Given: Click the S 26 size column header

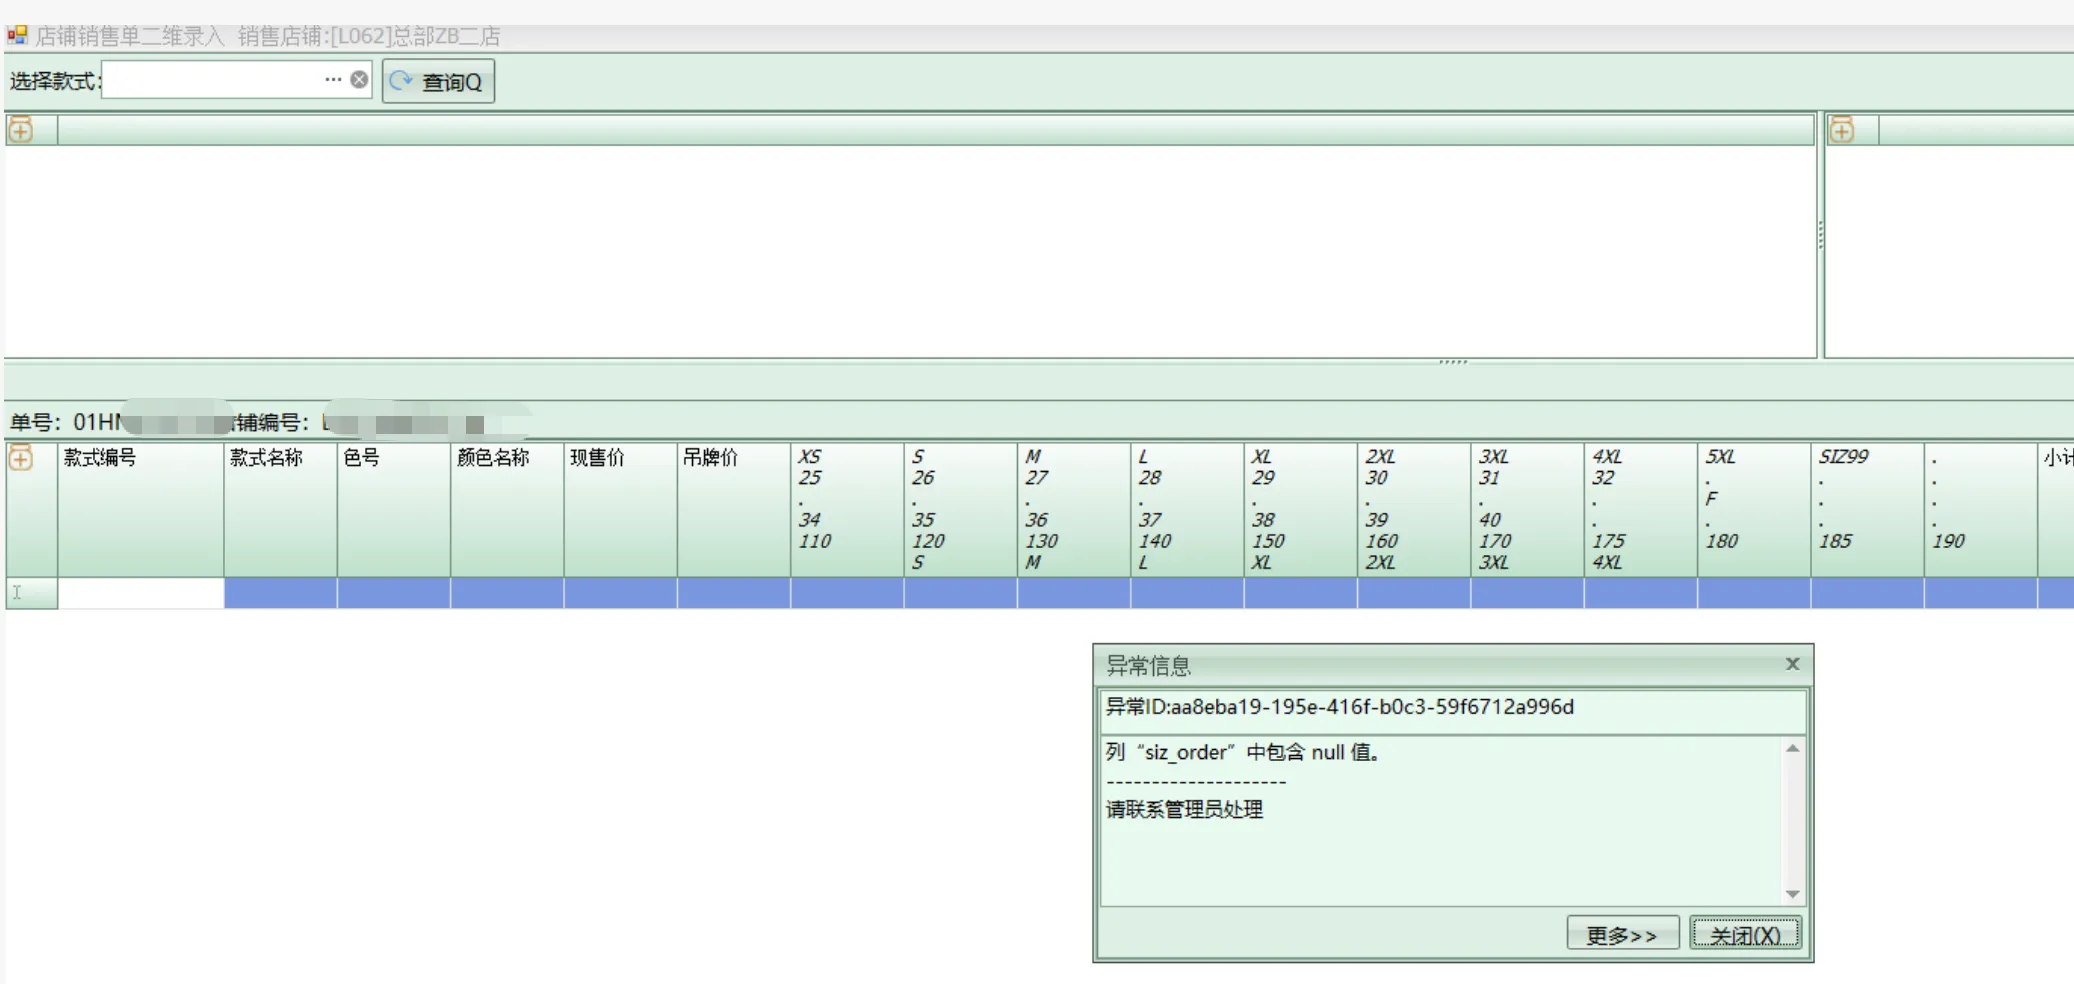Looking at the screenshot, I should [x=960, y=509].
